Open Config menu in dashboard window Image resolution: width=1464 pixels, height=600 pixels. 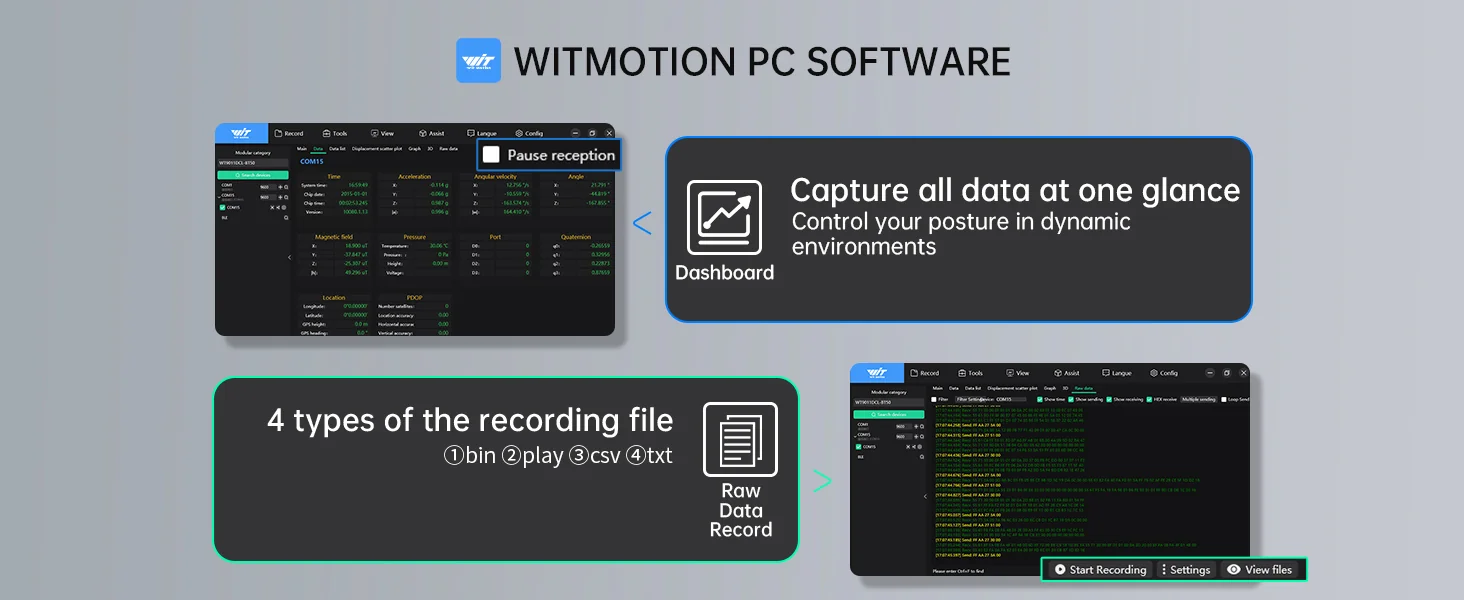pos(529,133)
